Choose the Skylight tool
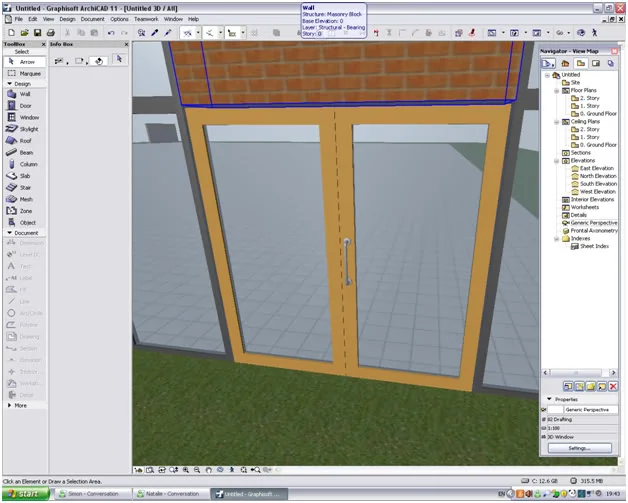The image size is (628, 503). (24, 129)
